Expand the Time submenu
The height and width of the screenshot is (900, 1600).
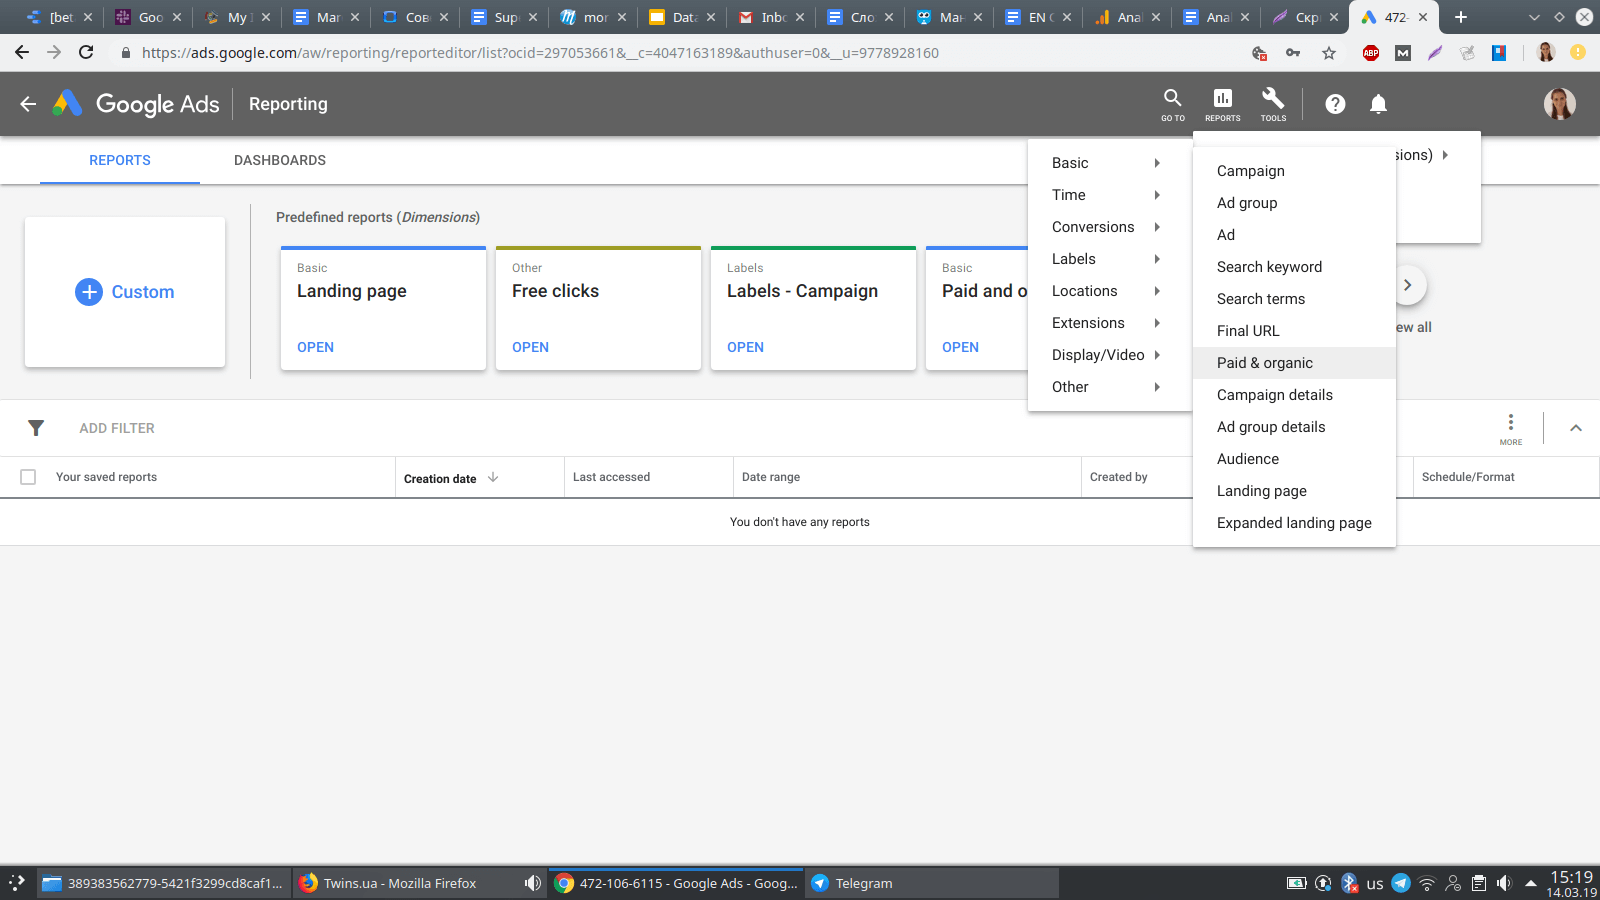coord(1109,195)
